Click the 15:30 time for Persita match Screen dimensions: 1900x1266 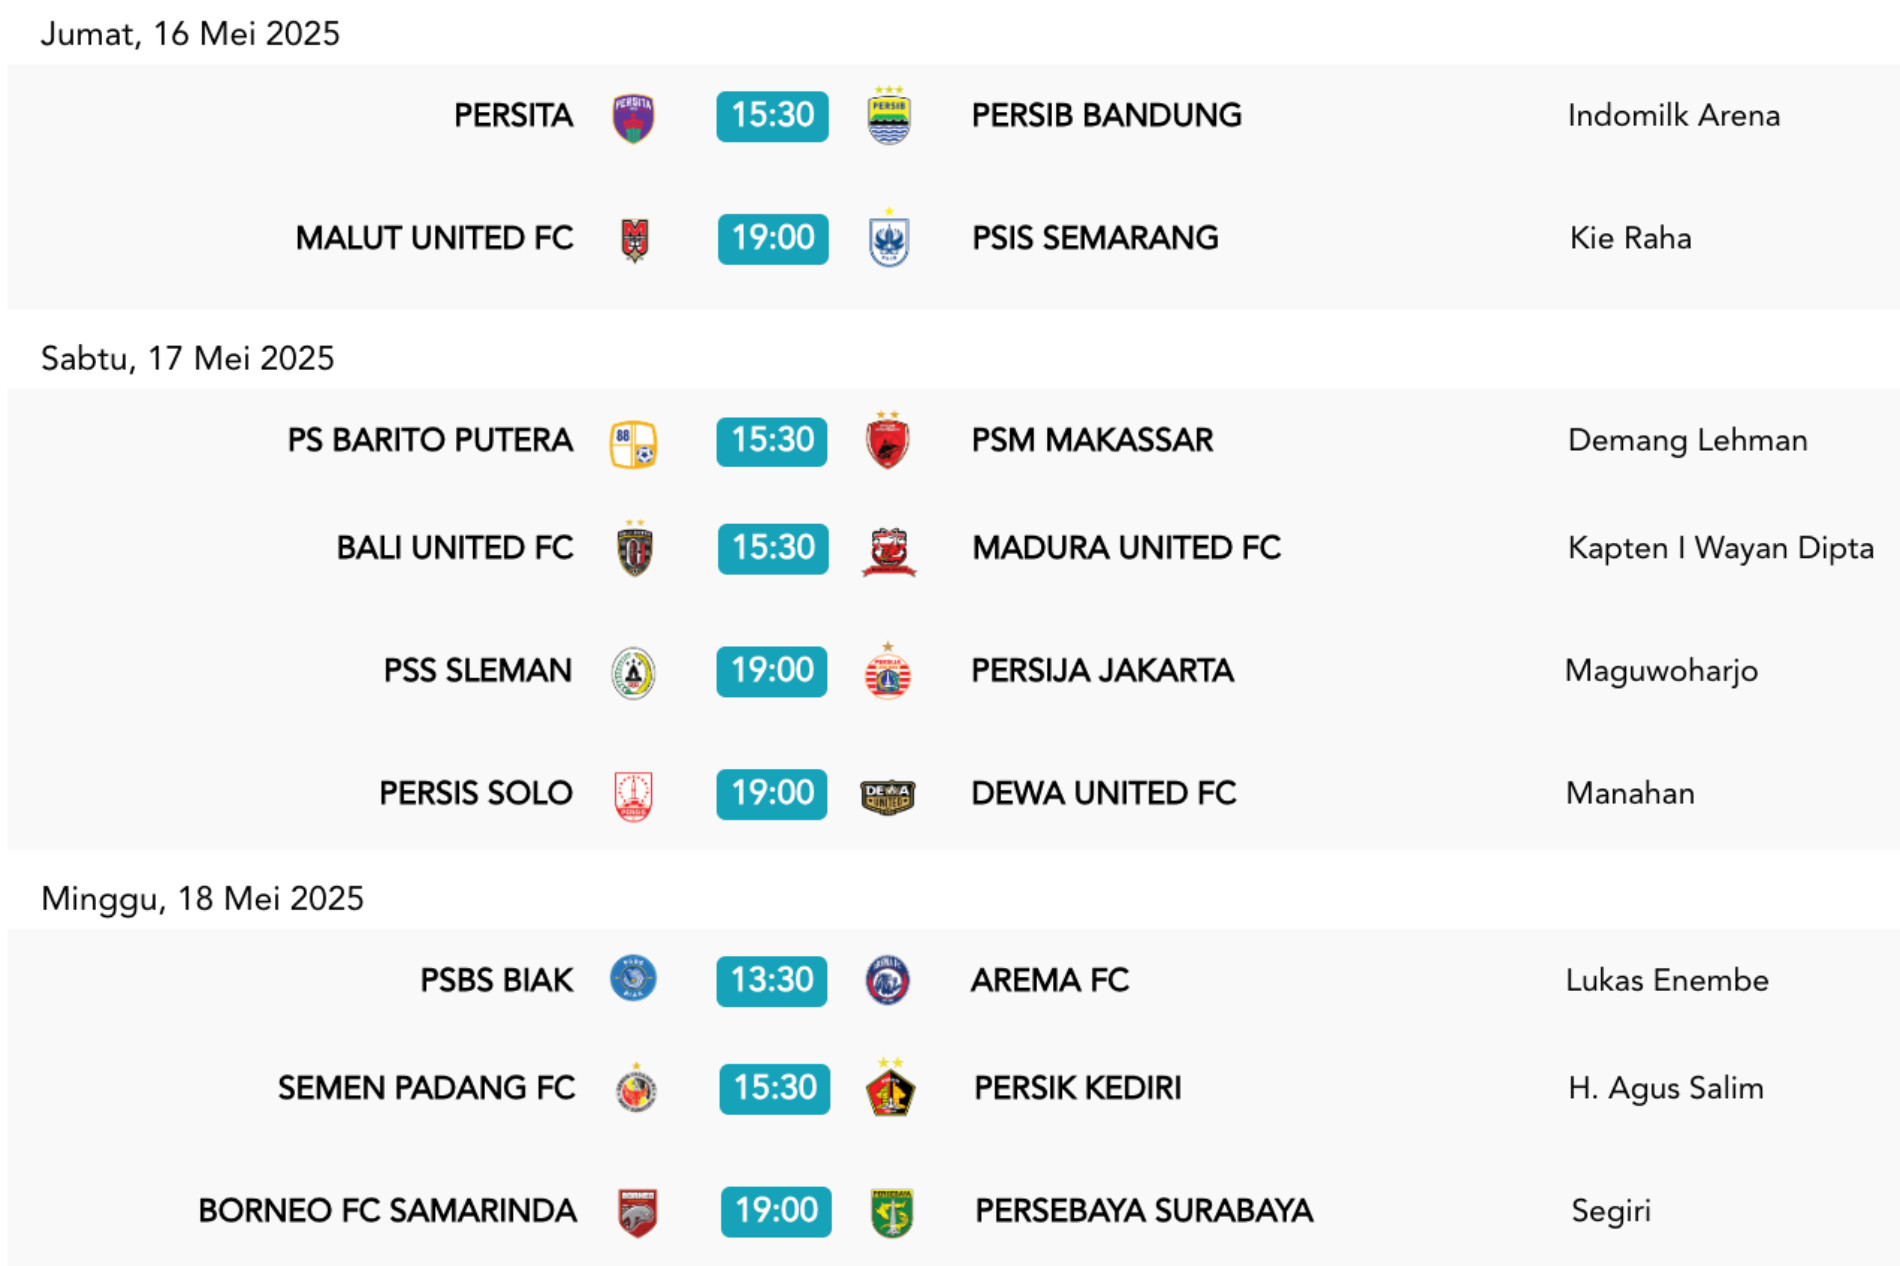pyautogui.click(x=772, y=116)
